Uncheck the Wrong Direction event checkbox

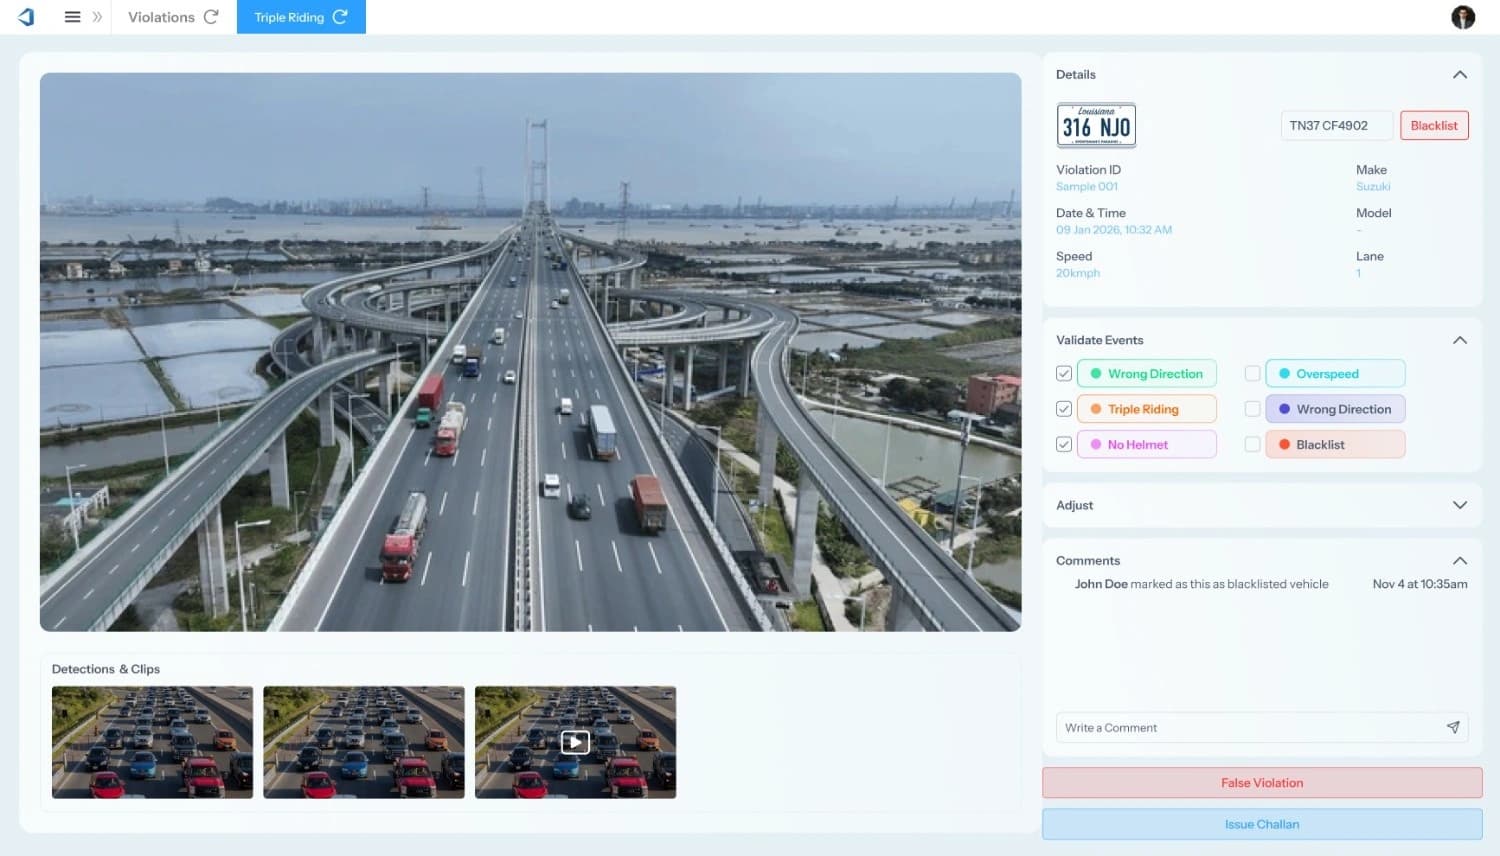pos(1064,373)
